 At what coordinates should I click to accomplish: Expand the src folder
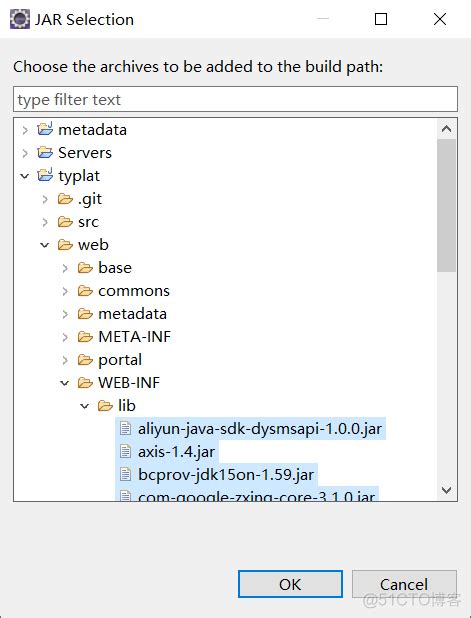pos(45,222)
